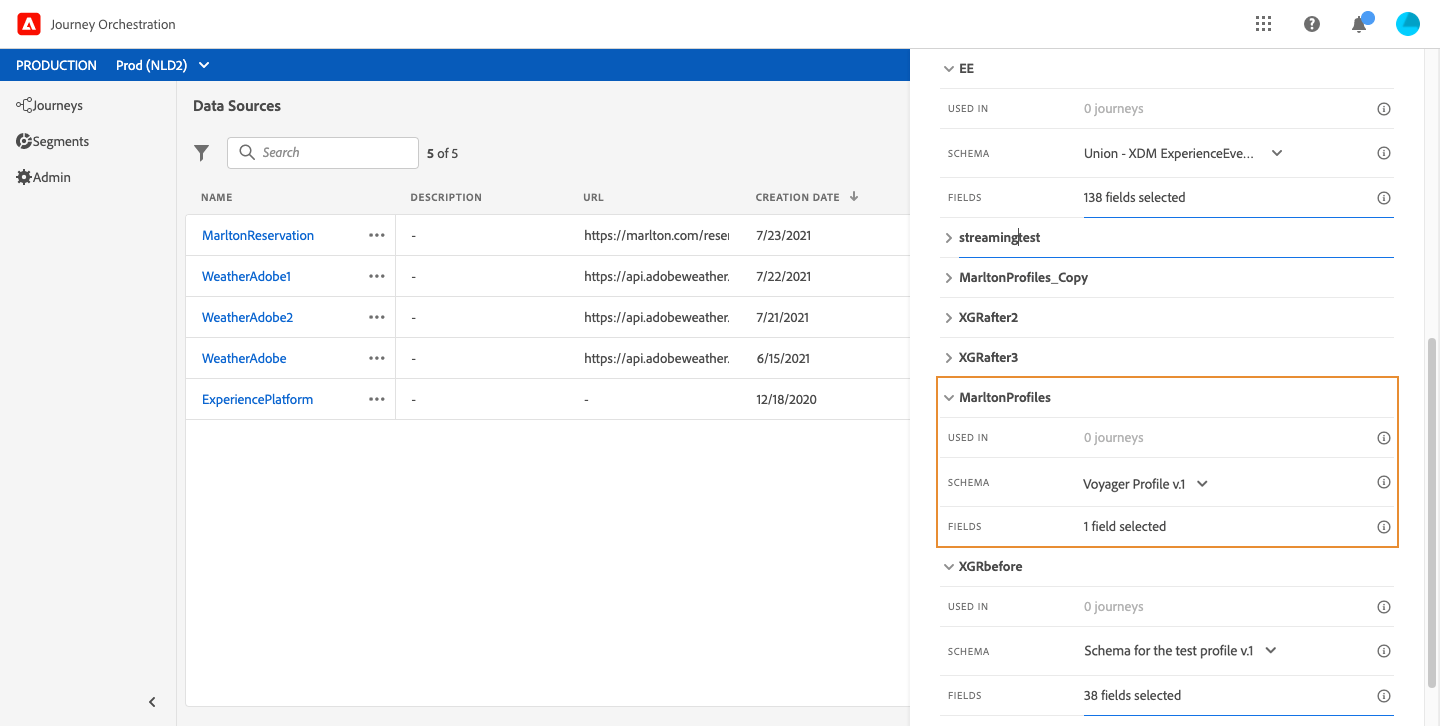This screenshot has height=726, width=1440.
Task: Collapse the EE field group
Action: [949, 69]
